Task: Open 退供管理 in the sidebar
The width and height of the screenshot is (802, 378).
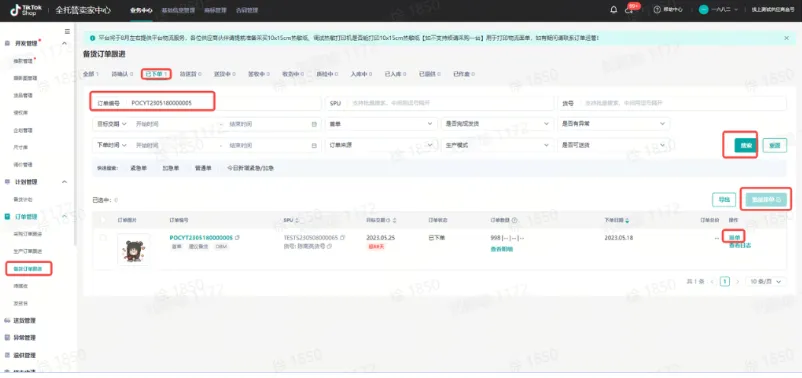Action: 25,355
